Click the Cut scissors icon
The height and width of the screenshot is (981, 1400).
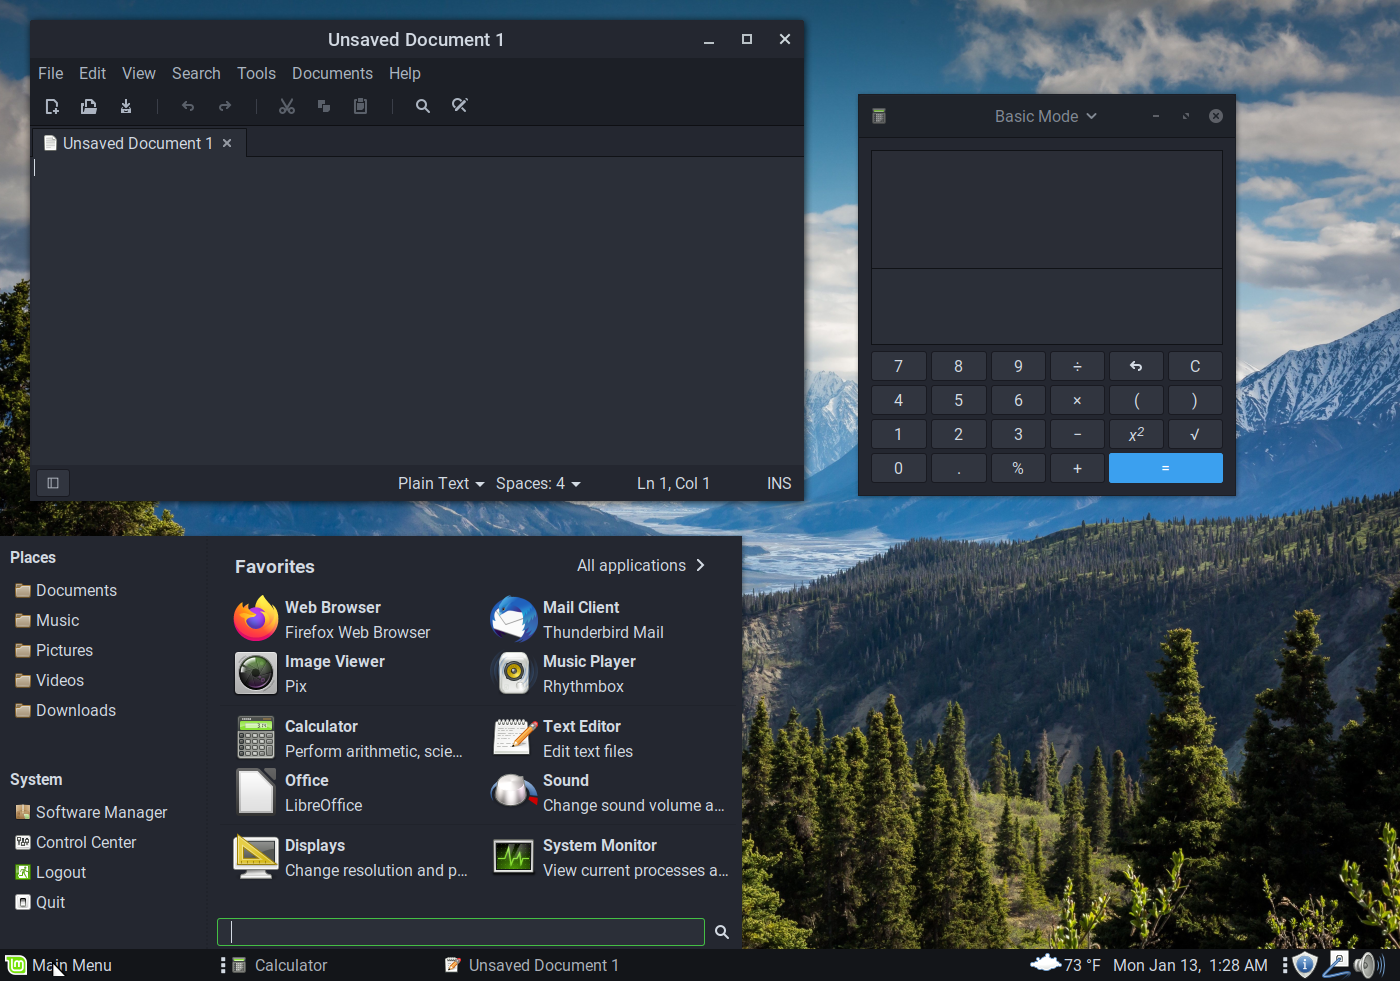click(287, 106)
